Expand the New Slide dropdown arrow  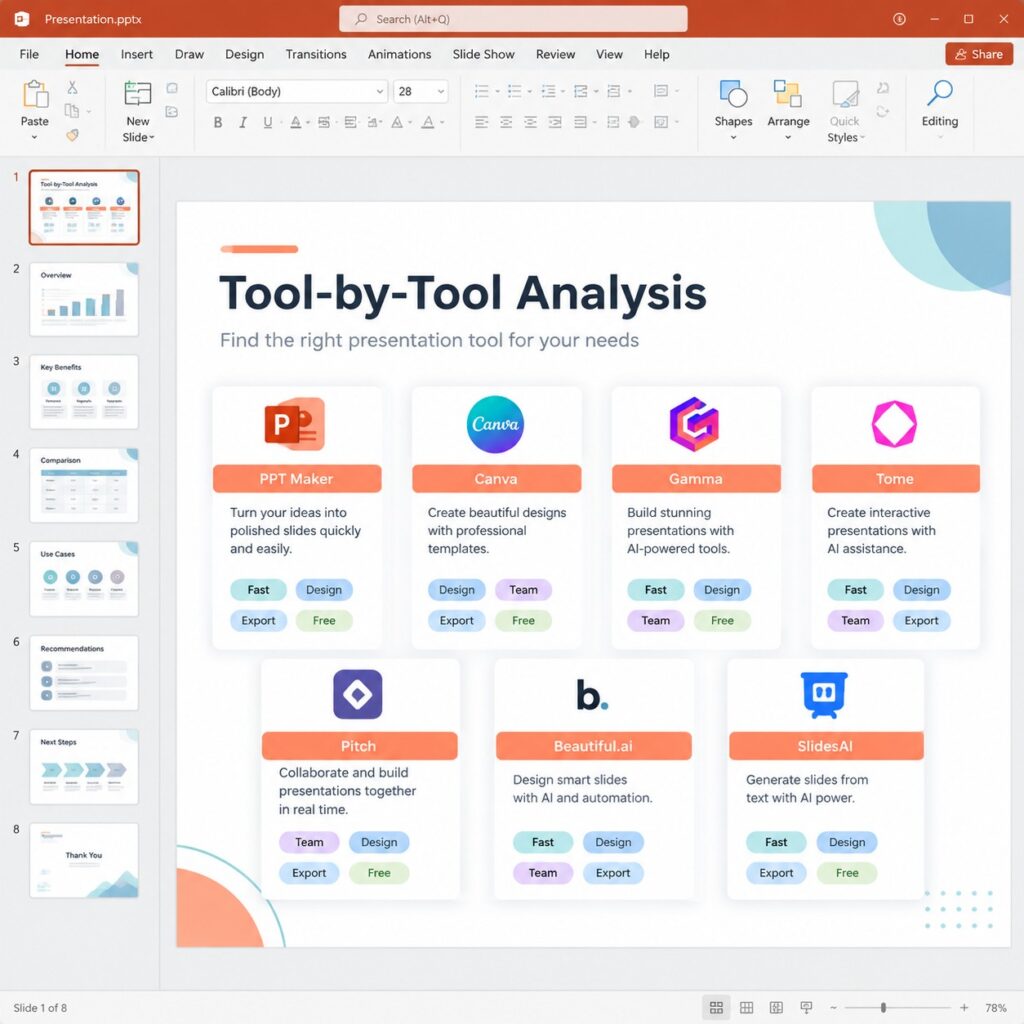152,137
